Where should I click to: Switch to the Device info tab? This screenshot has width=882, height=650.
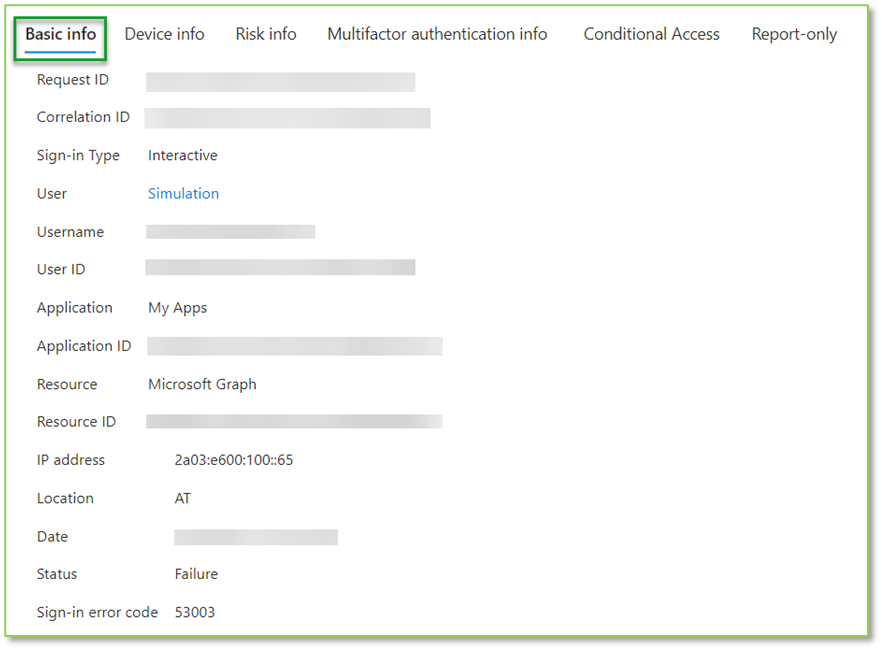click(164, 33)
